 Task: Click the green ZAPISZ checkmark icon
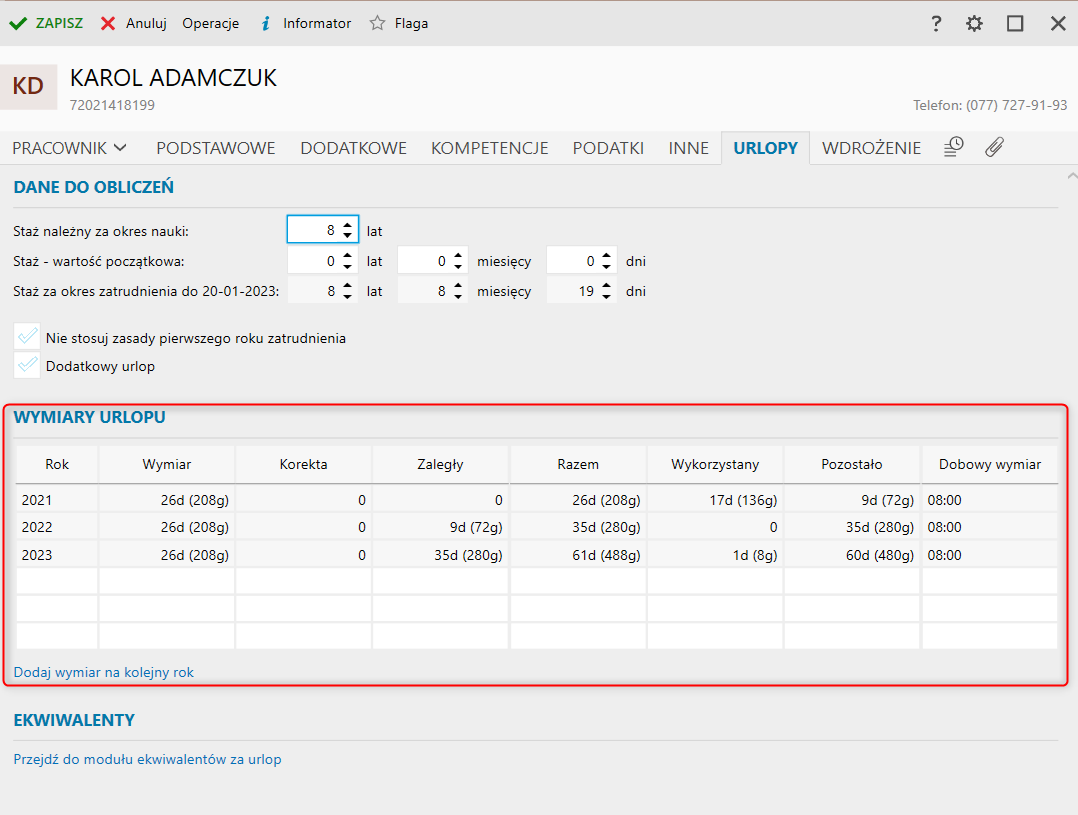[17, 23]
